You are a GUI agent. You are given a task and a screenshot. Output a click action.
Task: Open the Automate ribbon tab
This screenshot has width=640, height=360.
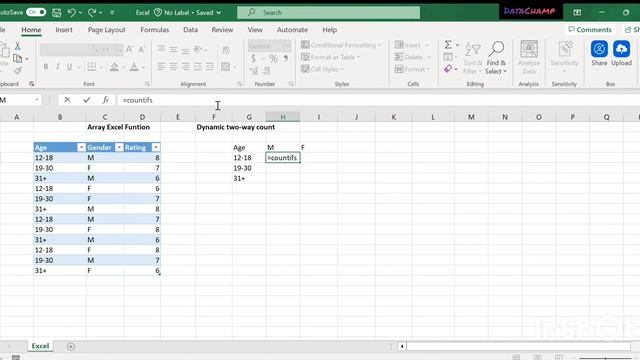tap(292, 30)
